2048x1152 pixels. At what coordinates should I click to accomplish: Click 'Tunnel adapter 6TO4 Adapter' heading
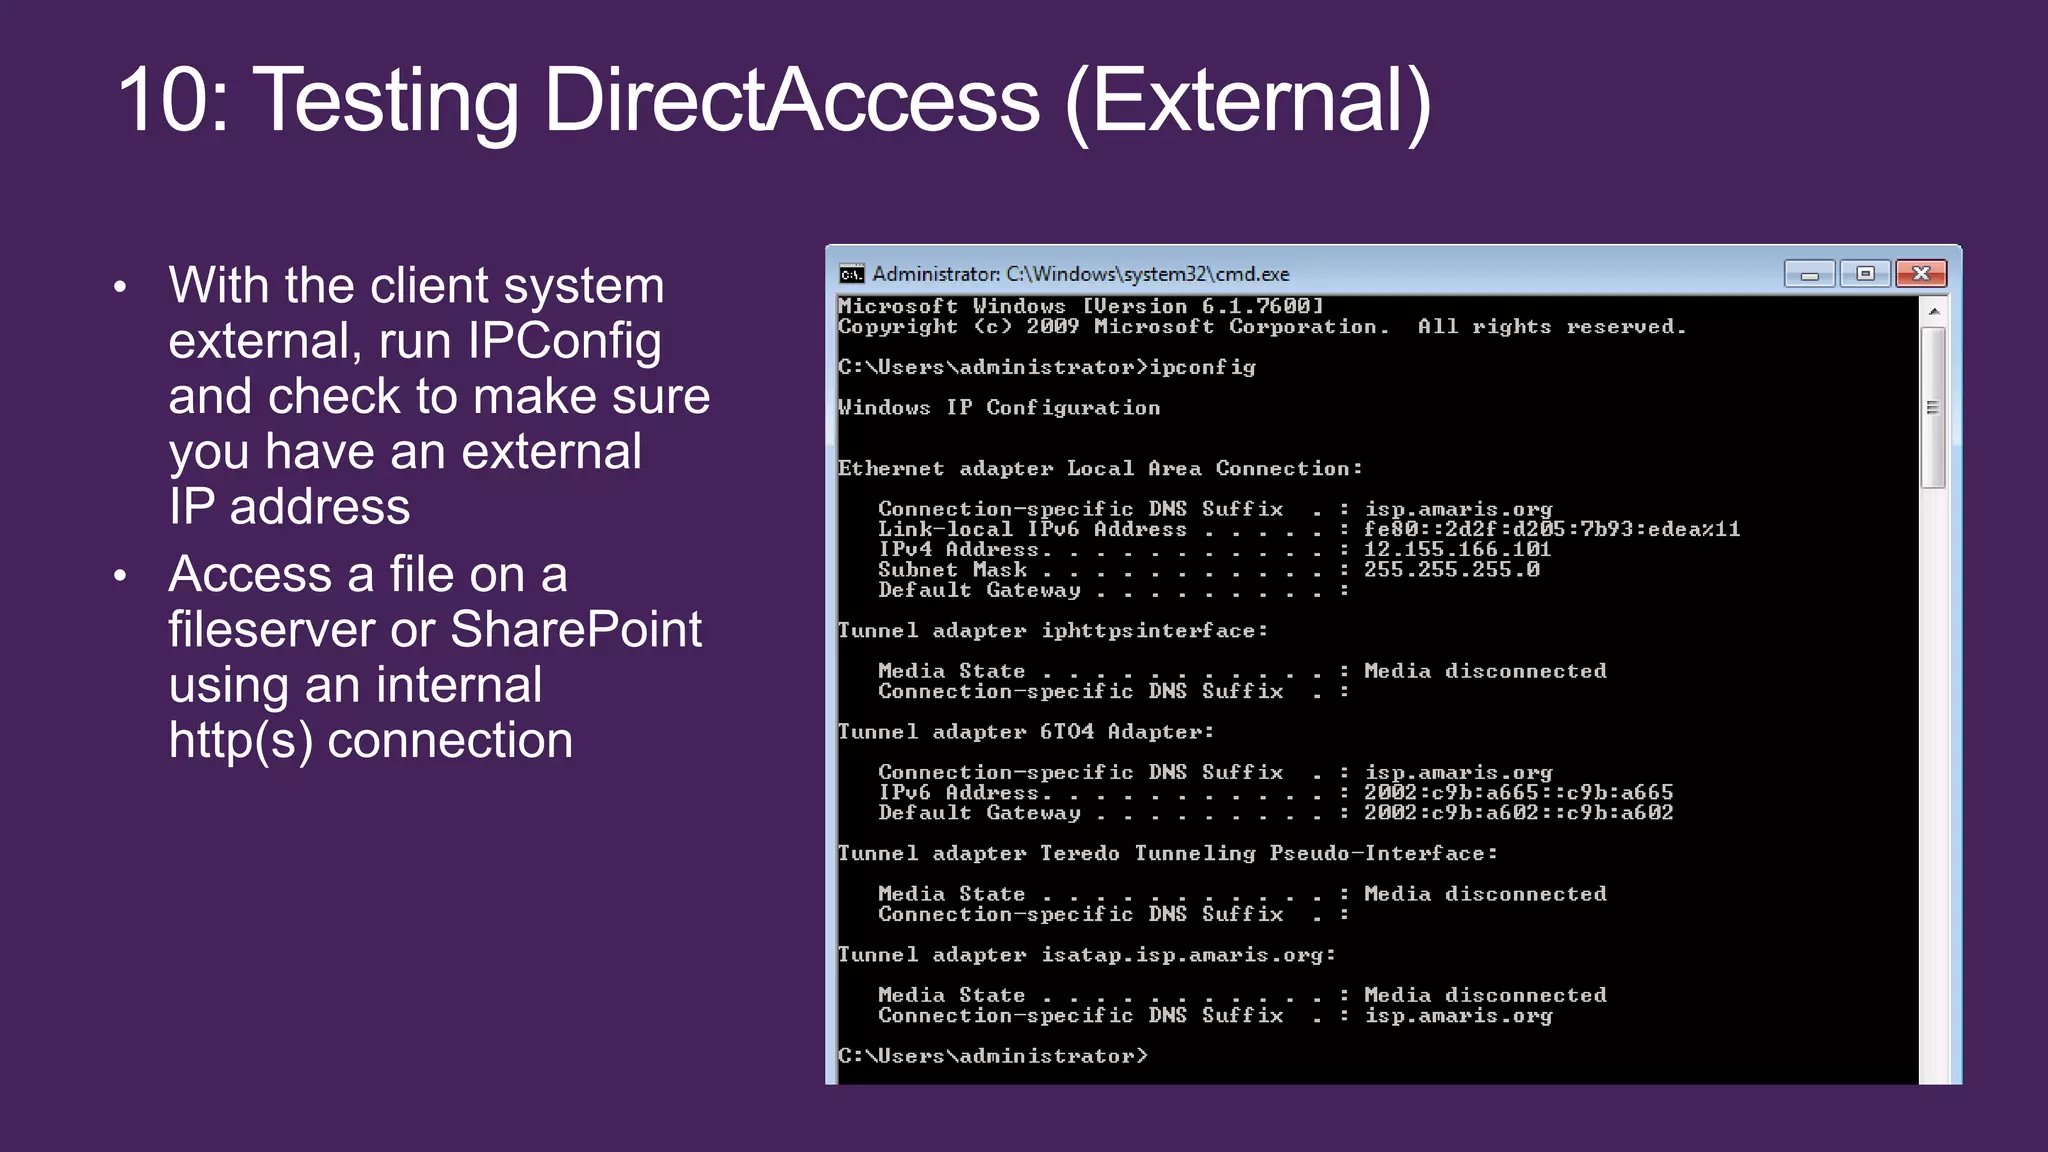point(1025,732)
